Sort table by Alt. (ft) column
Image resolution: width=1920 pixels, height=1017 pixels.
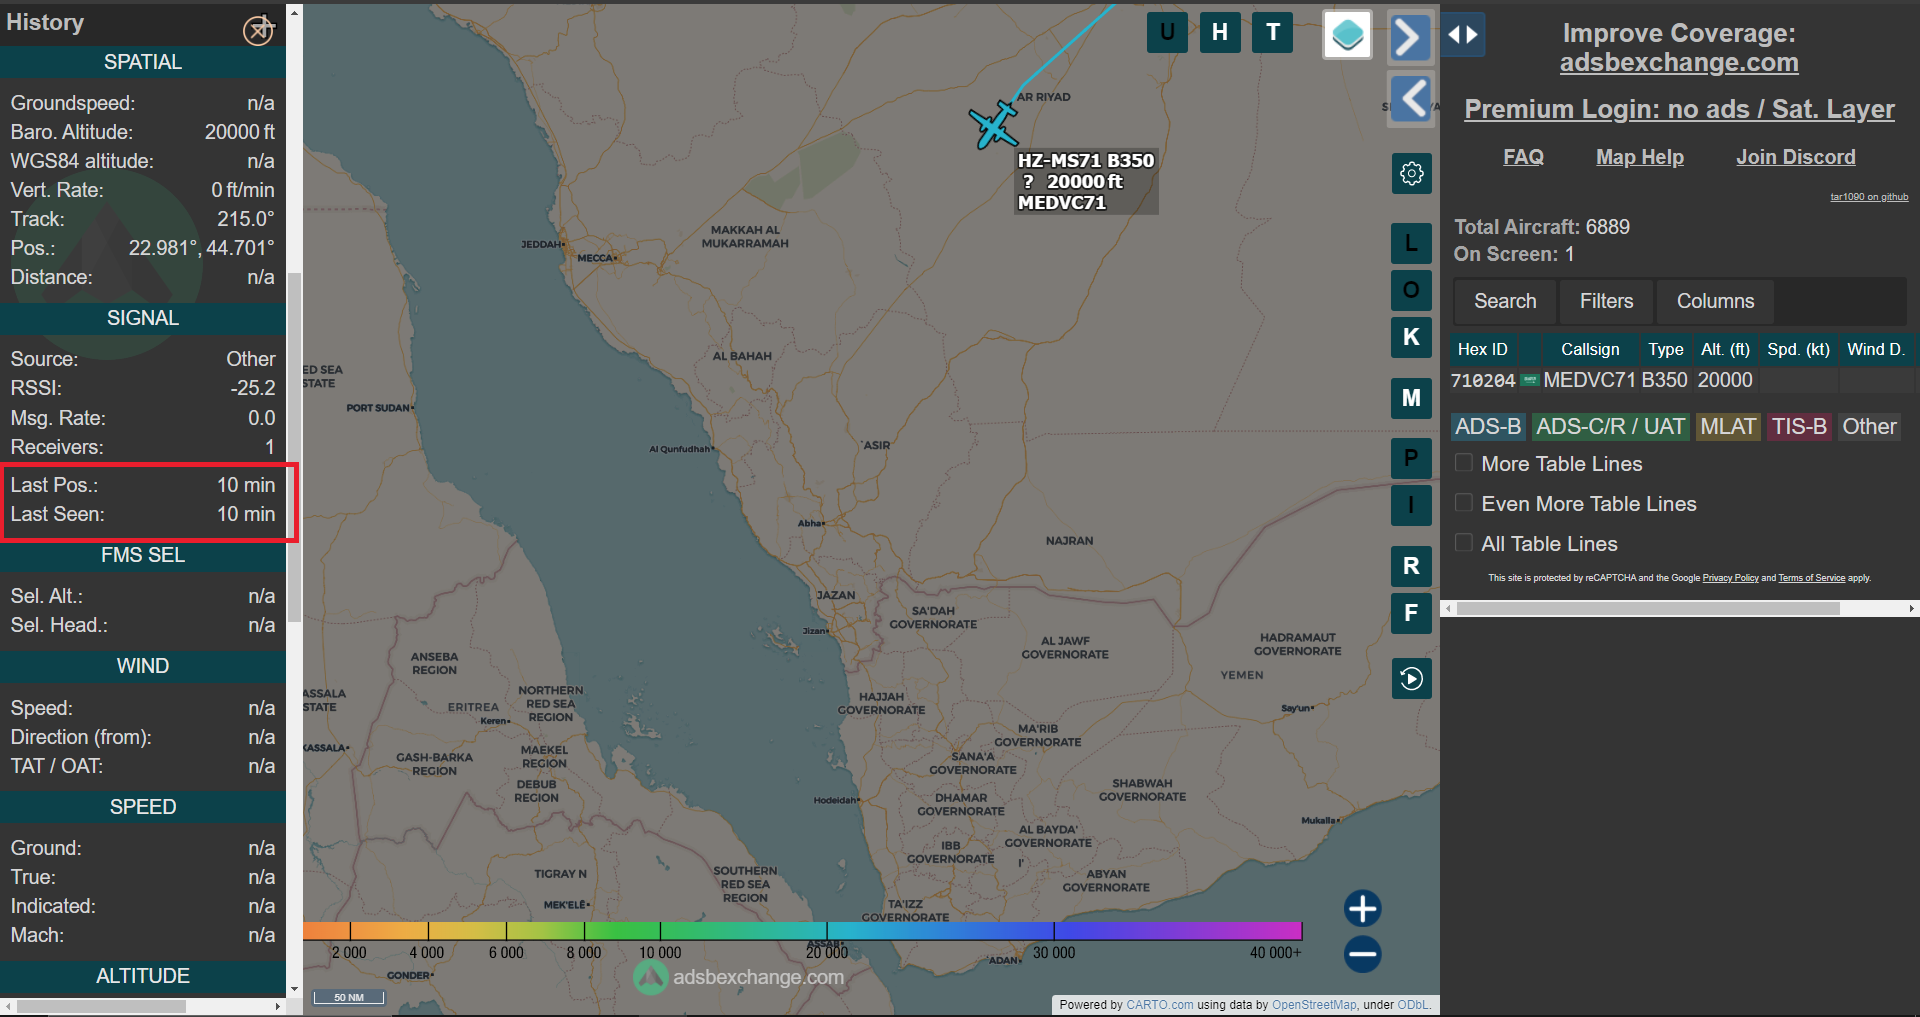coord(1726,349)
